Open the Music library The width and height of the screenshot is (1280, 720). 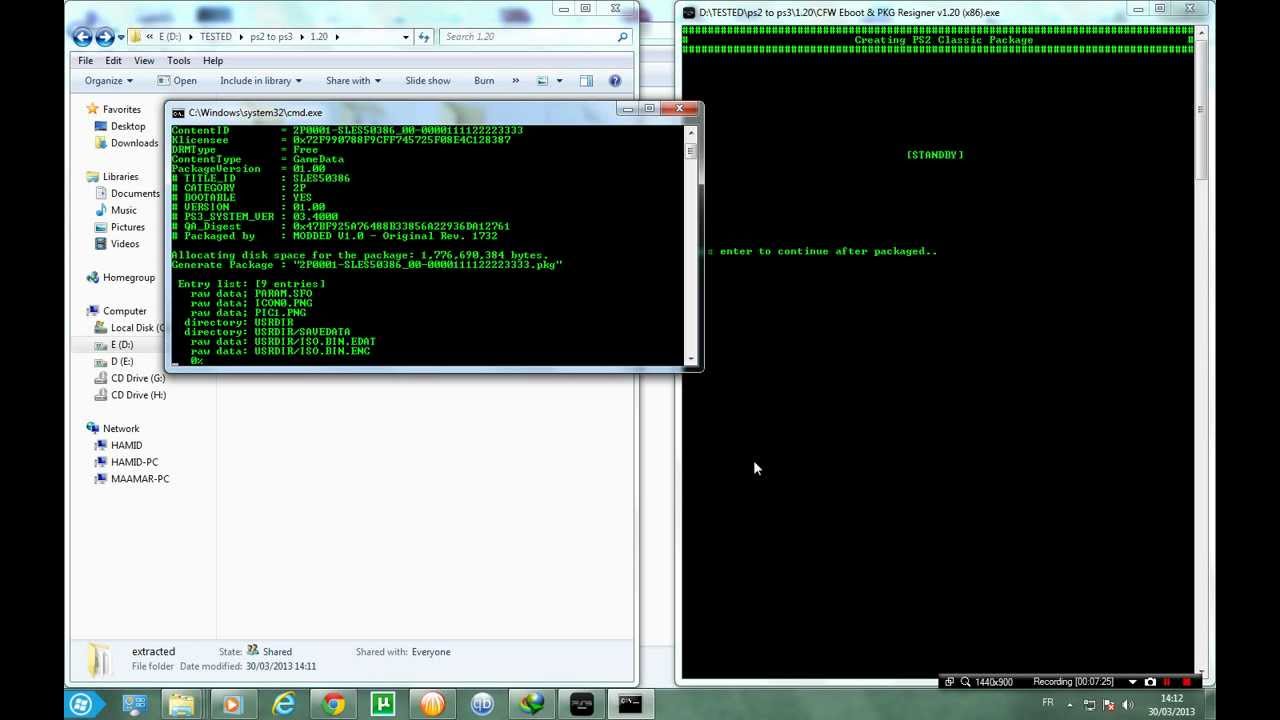123,211
